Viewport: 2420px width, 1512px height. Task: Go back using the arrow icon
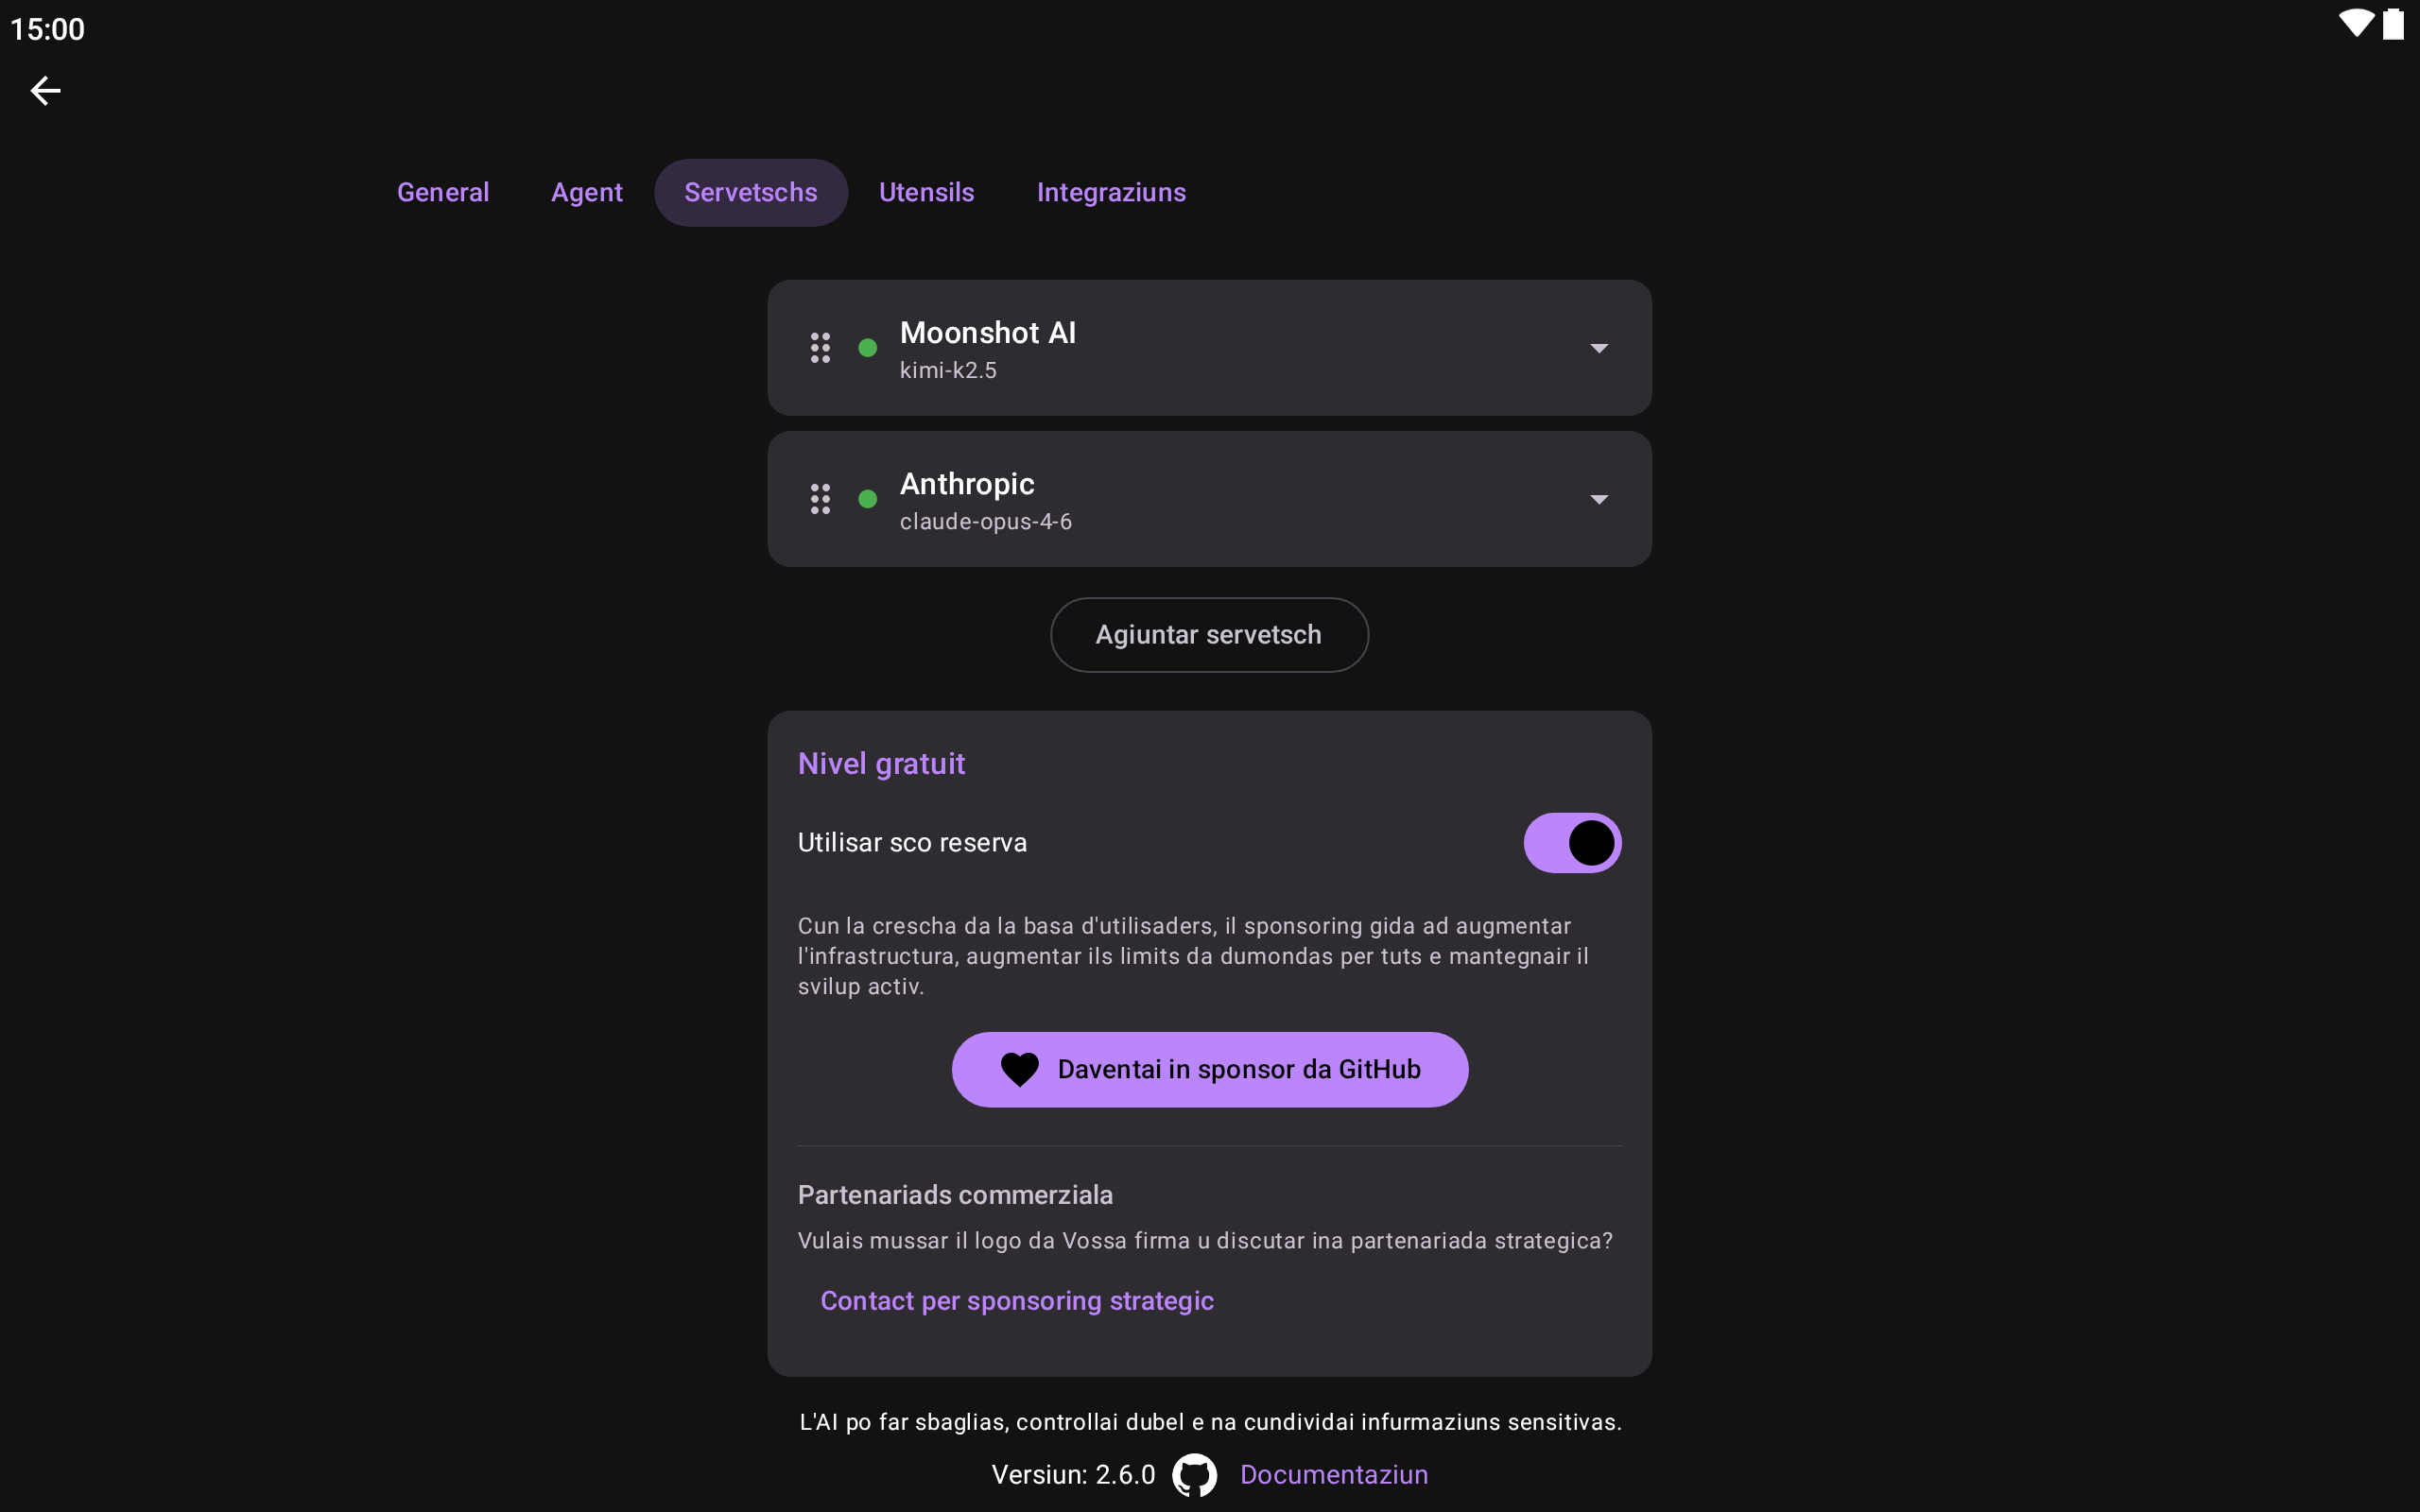click(45, 91)
